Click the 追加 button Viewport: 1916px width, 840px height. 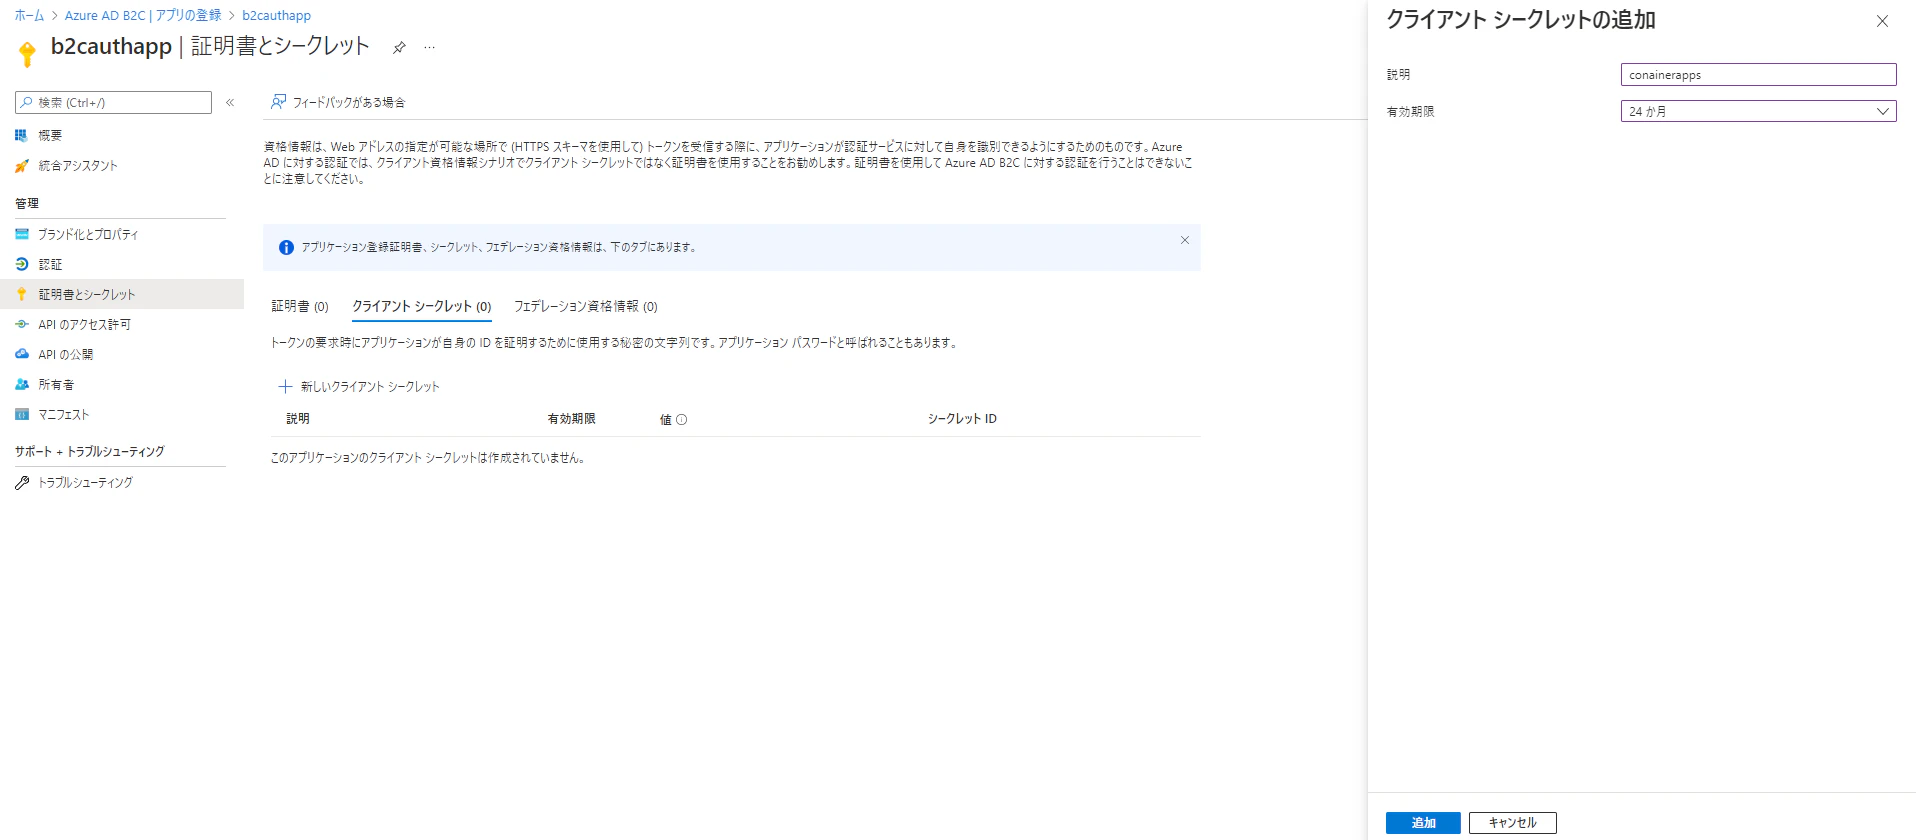click(1423, 823)
